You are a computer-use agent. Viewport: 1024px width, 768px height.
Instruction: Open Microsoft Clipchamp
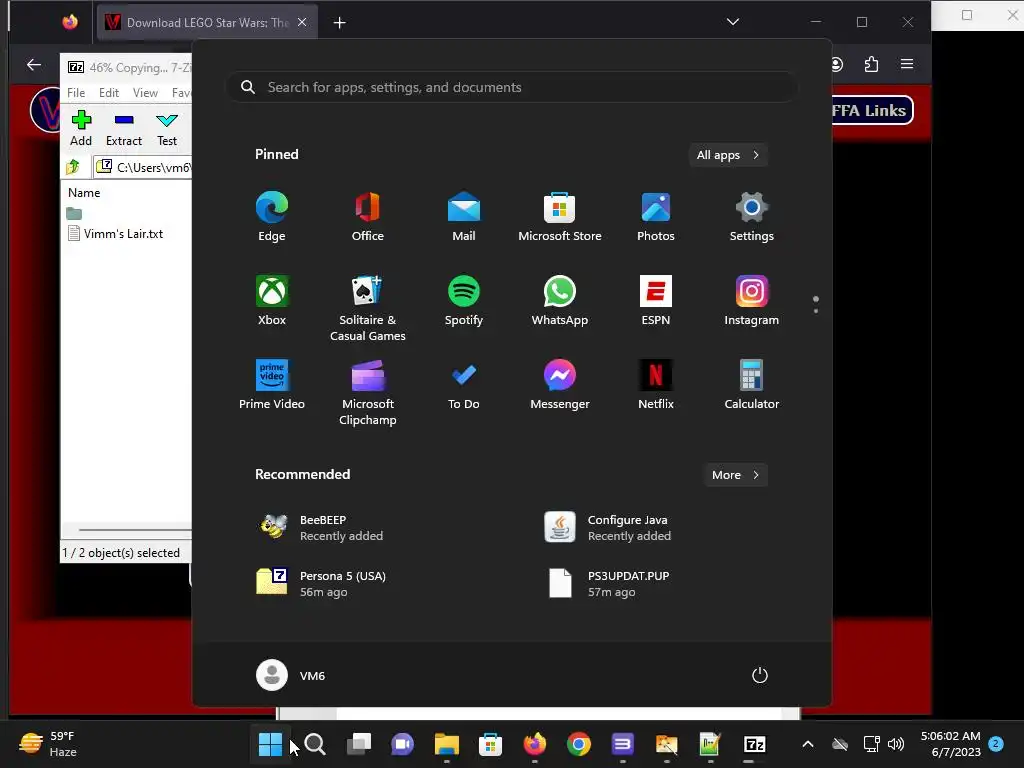coord(368,392)
